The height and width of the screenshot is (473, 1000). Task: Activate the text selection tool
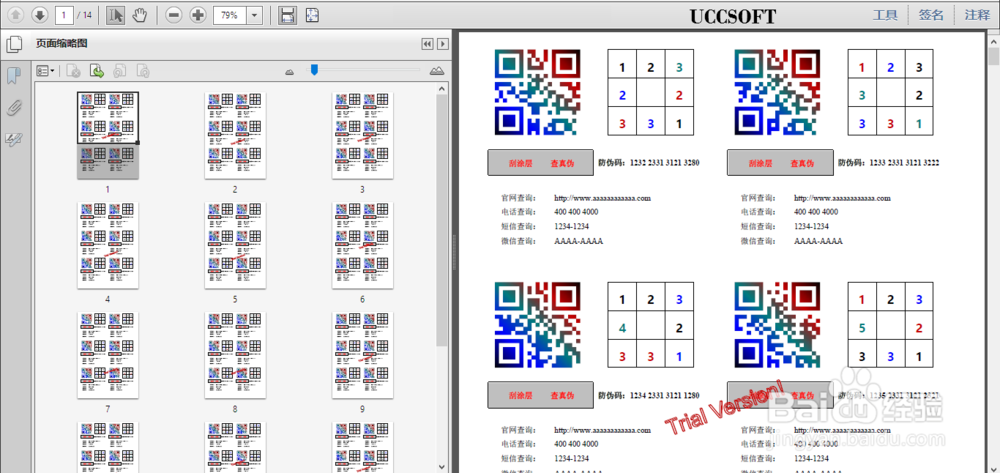click(115, 15)
